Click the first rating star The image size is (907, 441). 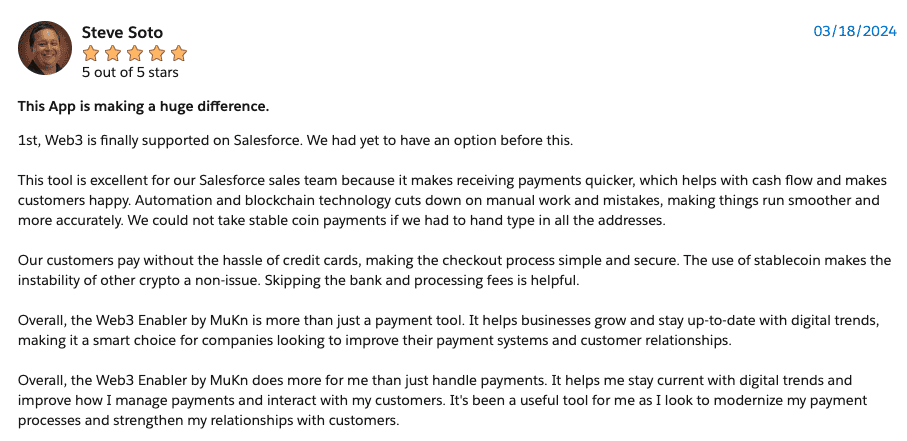91,54
